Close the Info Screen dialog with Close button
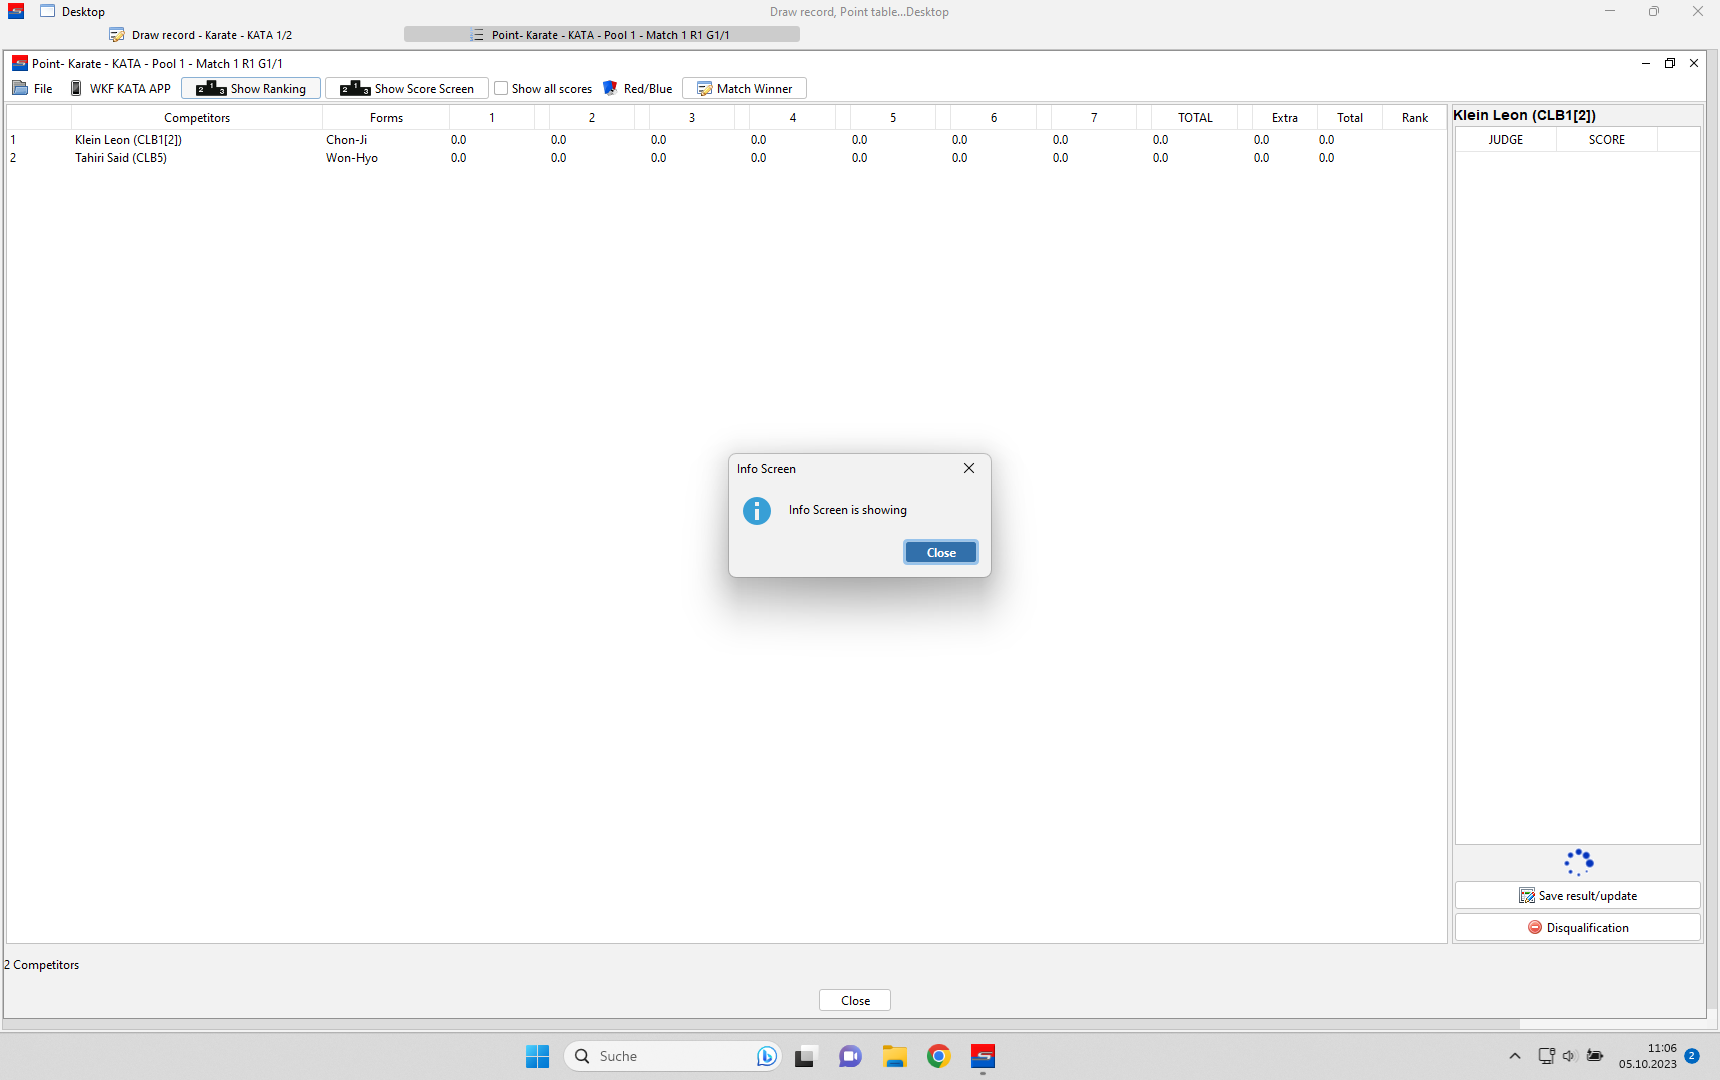 pos(940,552)
